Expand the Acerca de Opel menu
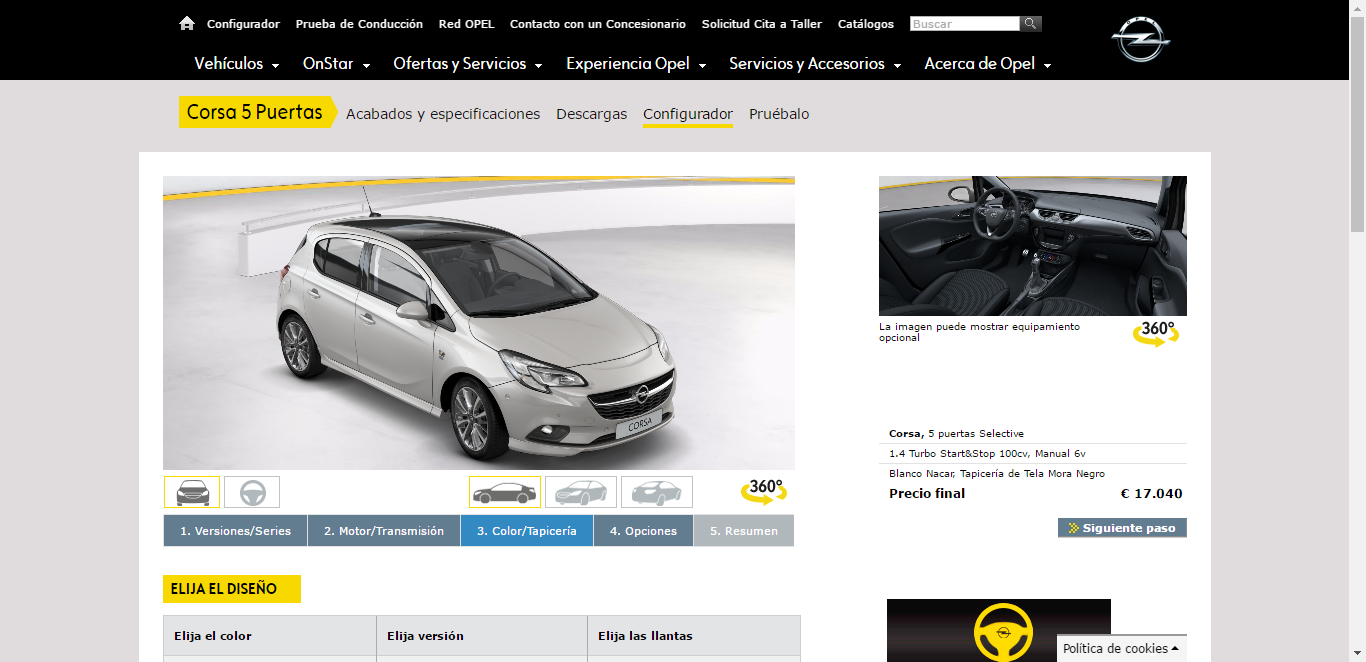Screen dimensions: 1366x662 (x=987, y=64)
